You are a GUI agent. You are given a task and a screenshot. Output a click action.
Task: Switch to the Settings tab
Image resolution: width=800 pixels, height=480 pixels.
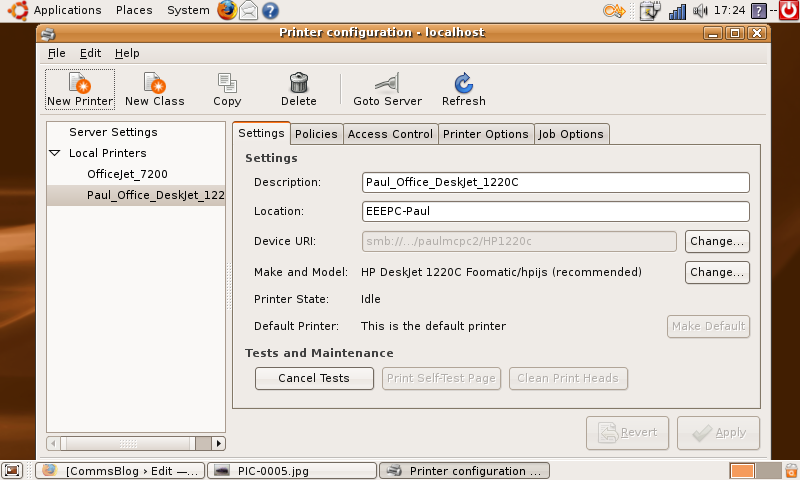tap(261, 133)
